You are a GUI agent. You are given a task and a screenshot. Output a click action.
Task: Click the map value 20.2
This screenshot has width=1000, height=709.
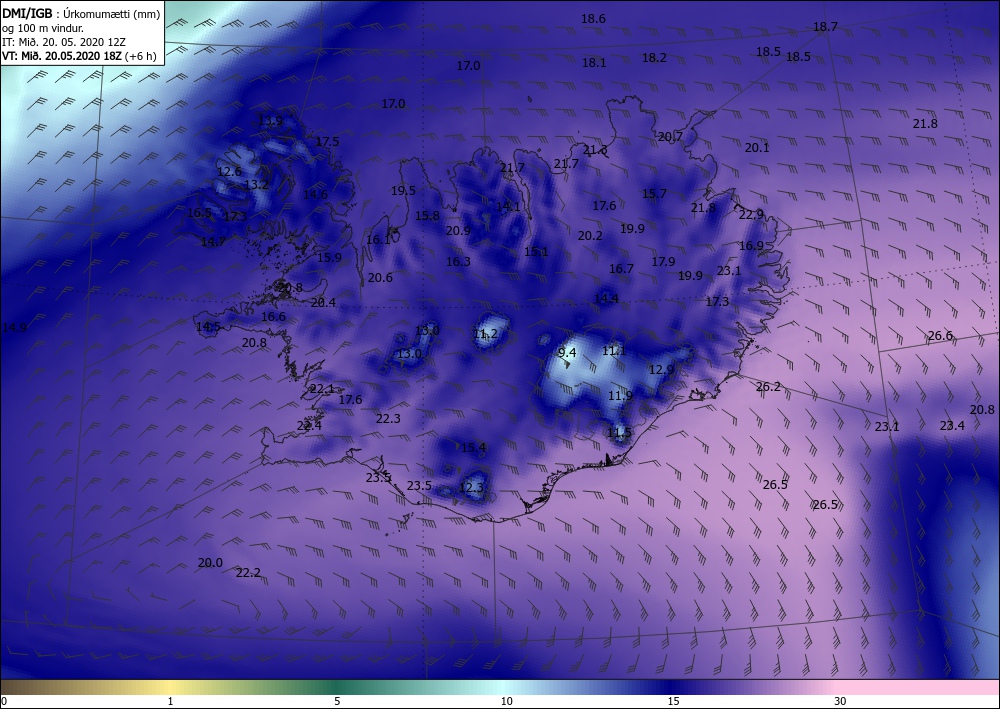590,235
